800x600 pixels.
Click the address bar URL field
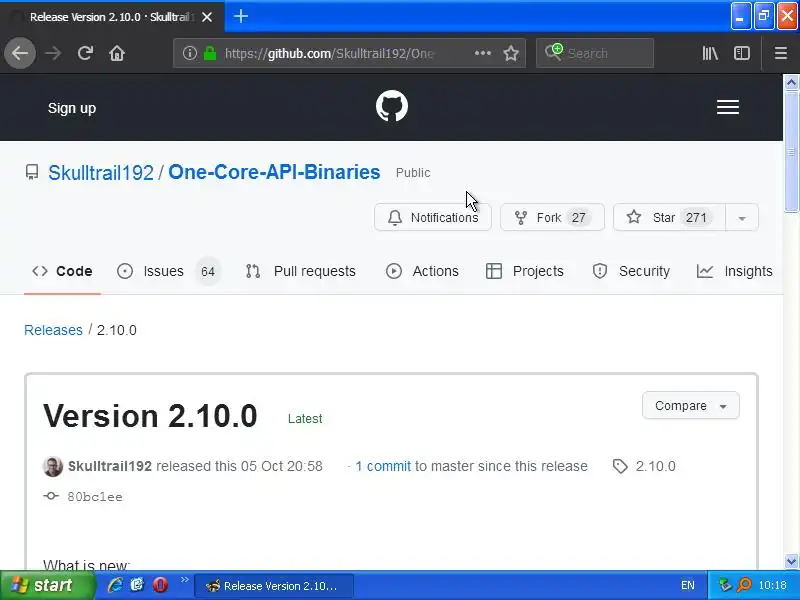coord(332,53)
